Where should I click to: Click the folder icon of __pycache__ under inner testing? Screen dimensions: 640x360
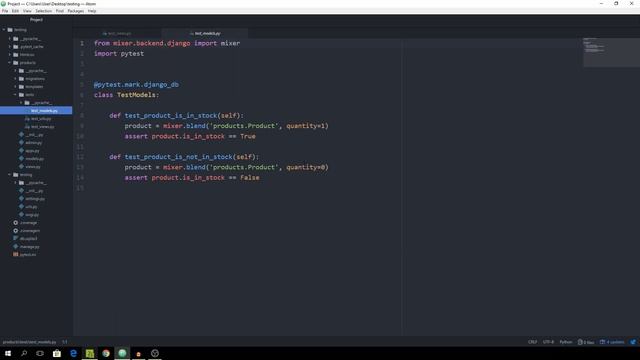pyautogui.click(x=22, y=182)
